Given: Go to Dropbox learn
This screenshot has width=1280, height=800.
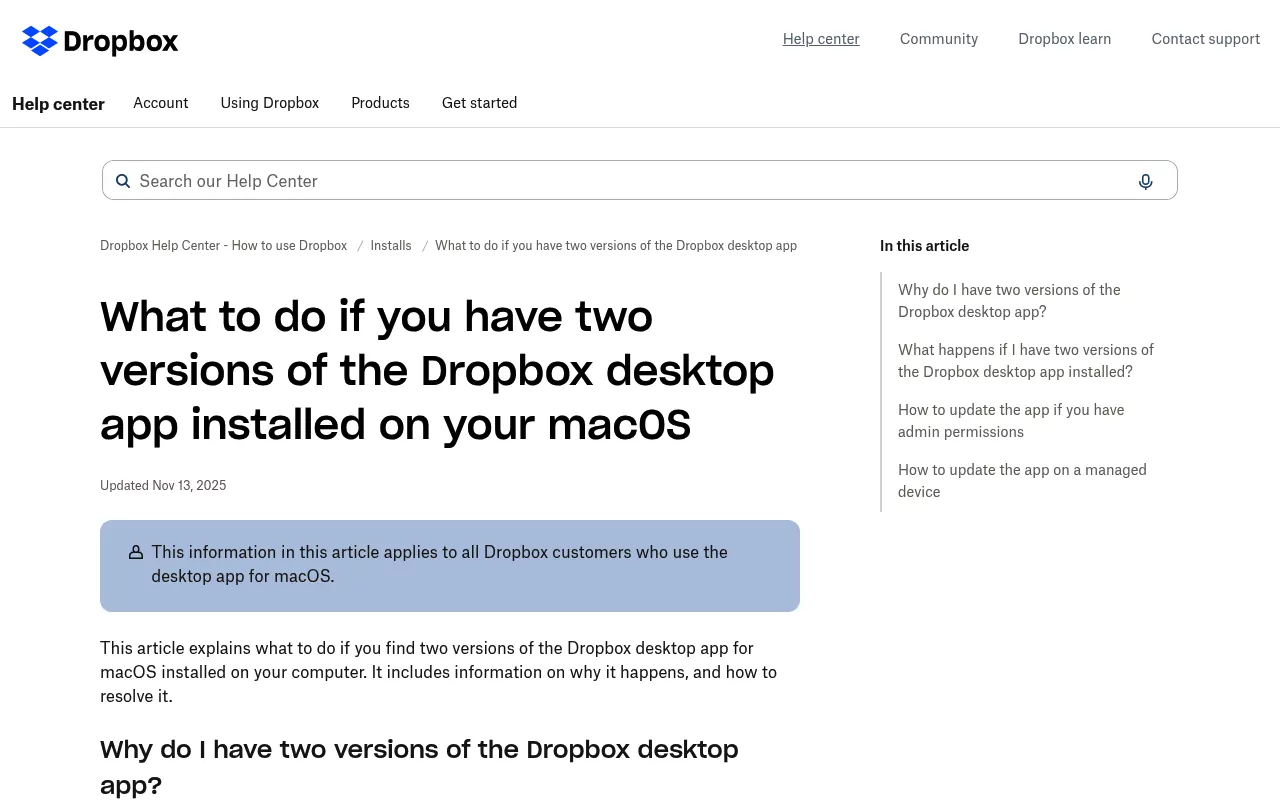Looking at the screenshot, I should 1065,39.
